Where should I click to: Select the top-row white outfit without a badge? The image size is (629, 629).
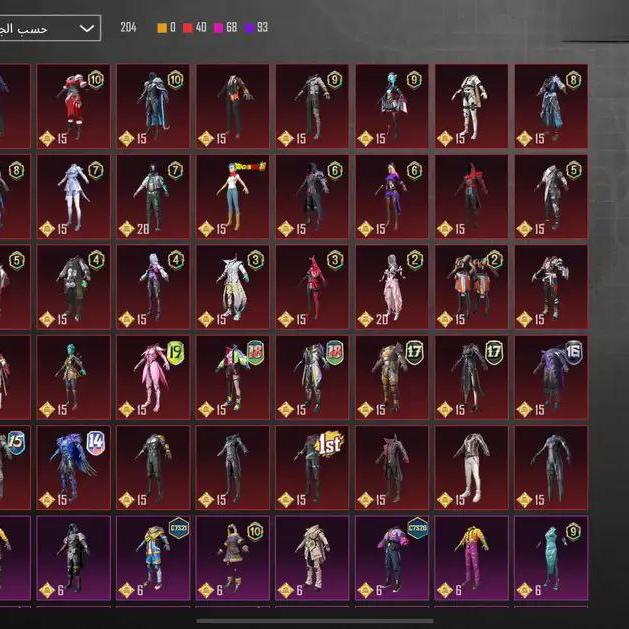click(471, 106)
